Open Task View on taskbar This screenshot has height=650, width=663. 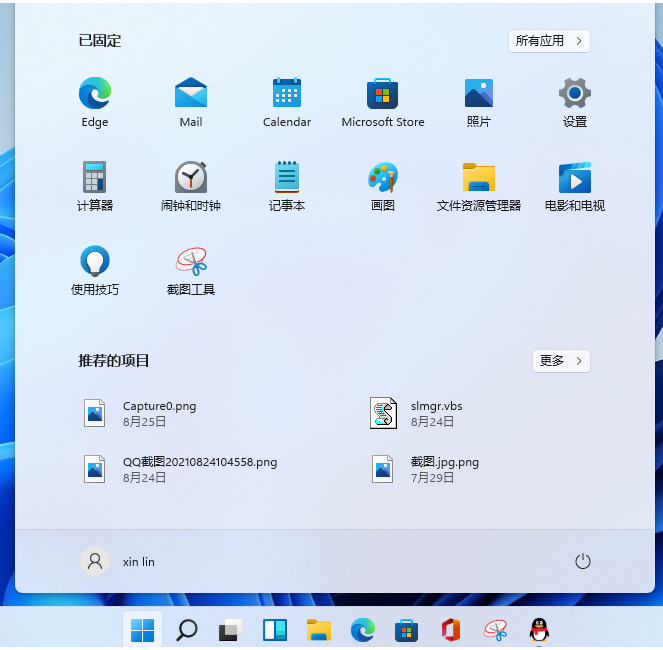click(x=230, y=630)
